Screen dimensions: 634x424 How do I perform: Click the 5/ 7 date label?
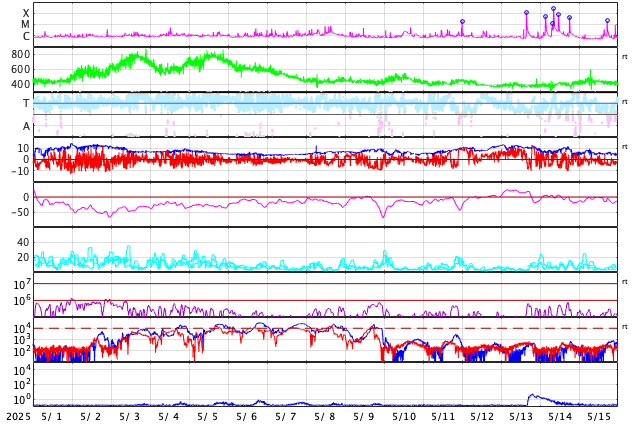[x=286, y=417]
